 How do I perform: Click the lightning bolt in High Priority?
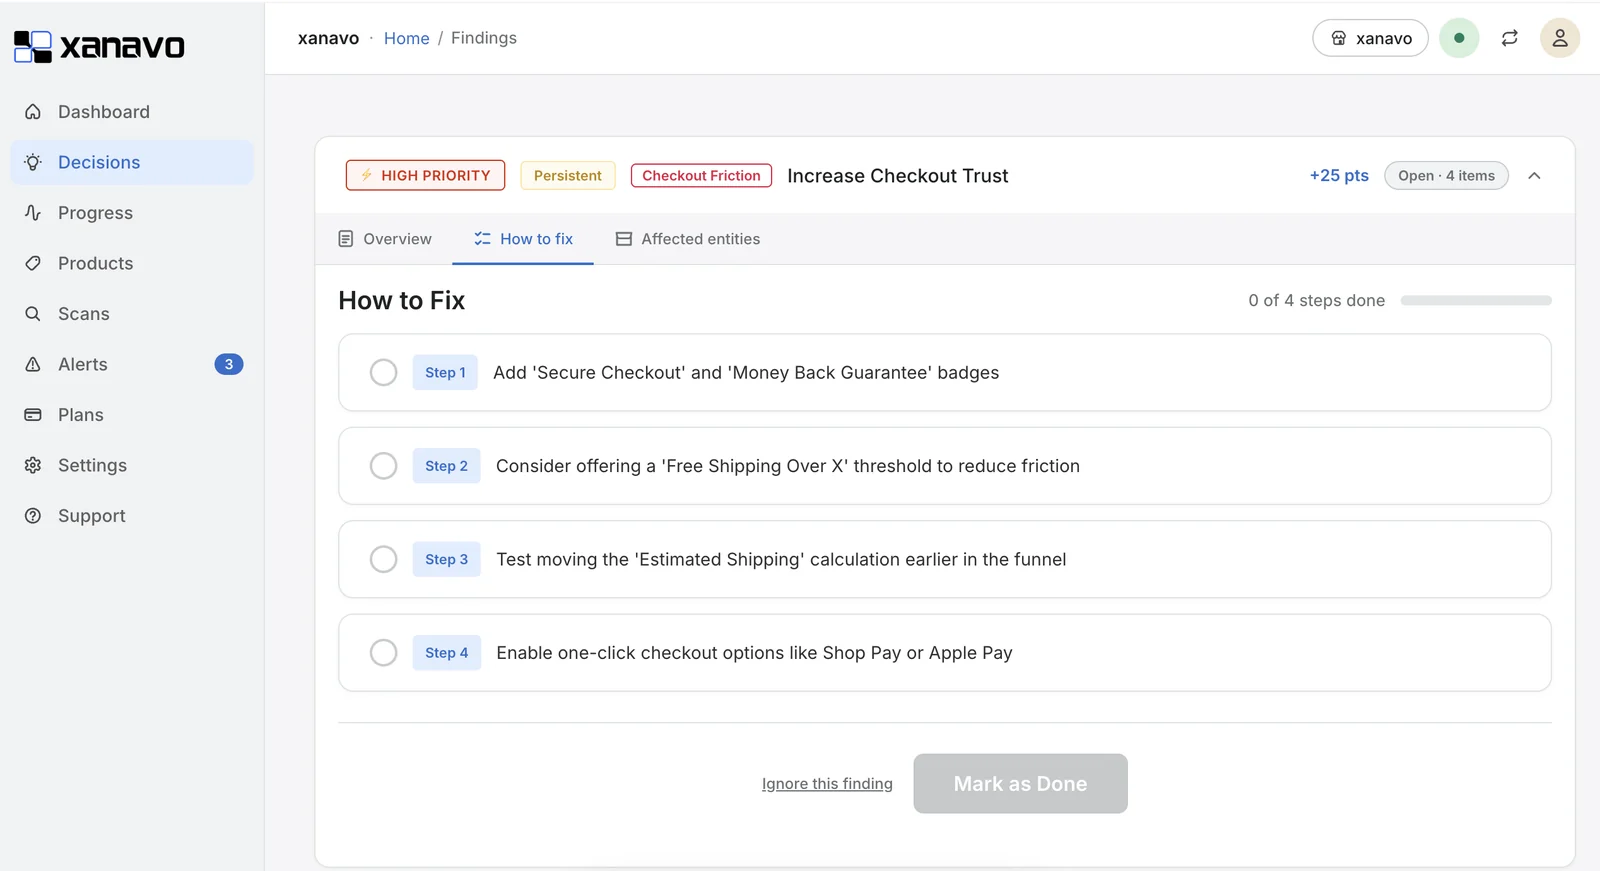pyautogui.click(x=367, y=175)
